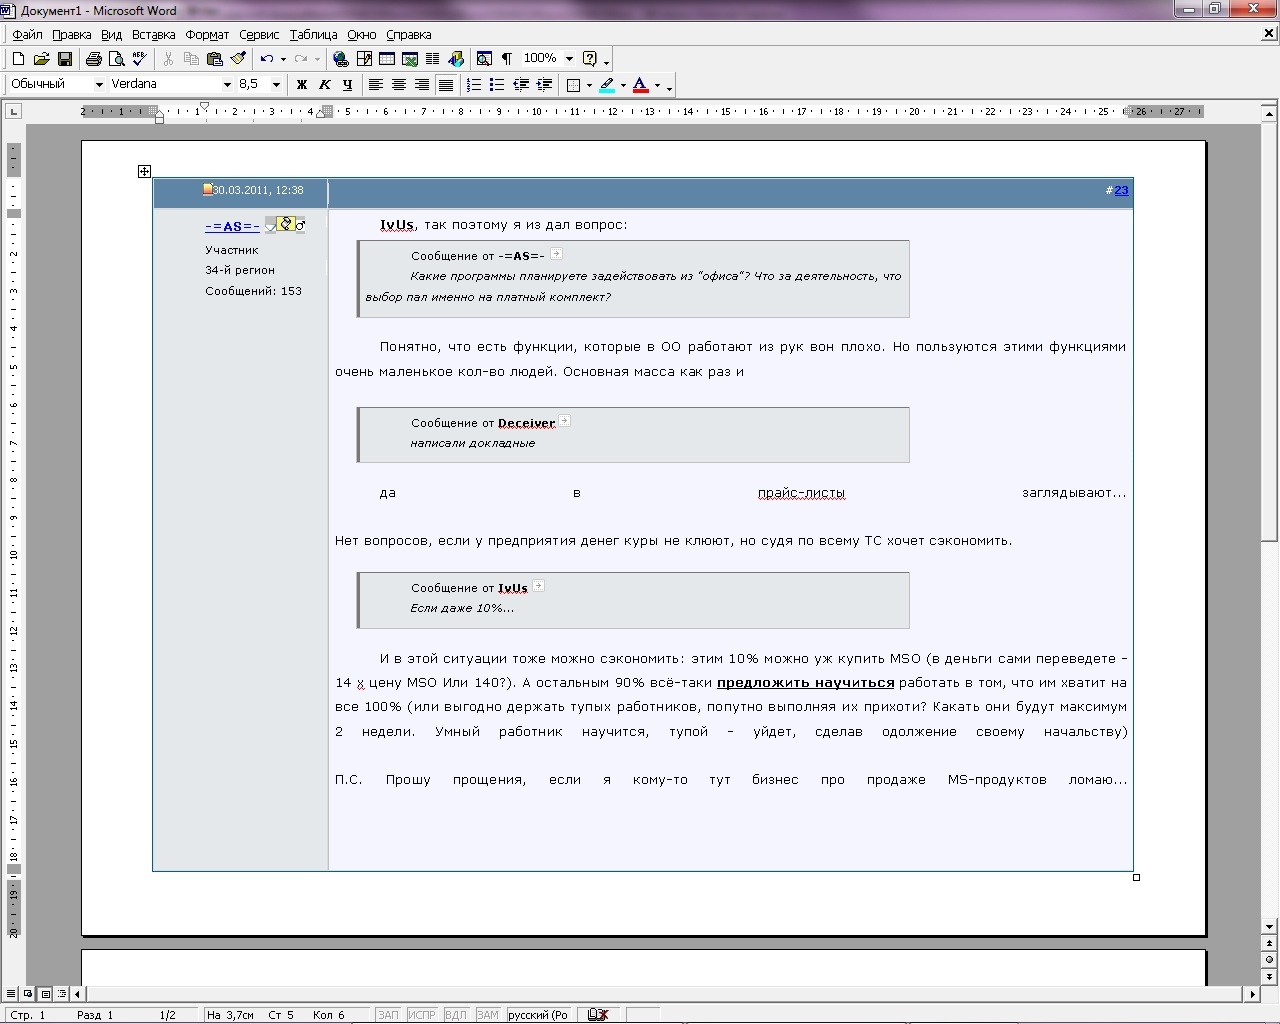Open the Таблица menu
Viewport: 1280px width, 1024px height.
[x=313, y=35]
